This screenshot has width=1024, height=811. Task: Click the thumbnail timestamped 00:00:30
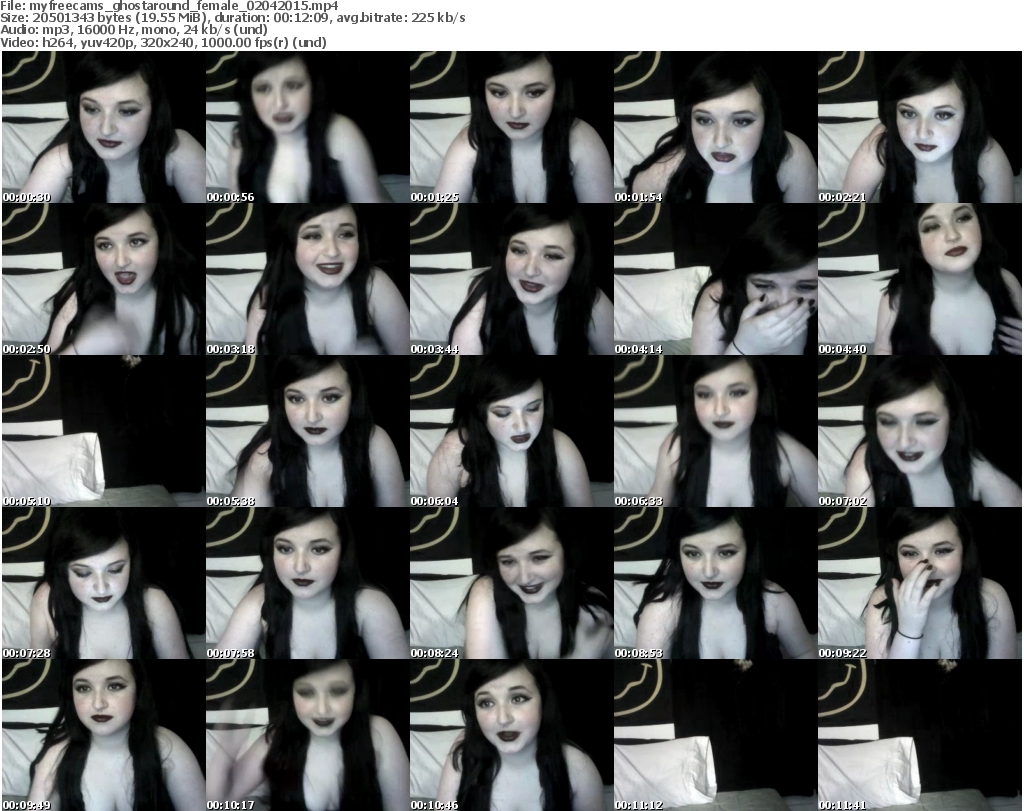pyautogui.click(x=103, y=127)
